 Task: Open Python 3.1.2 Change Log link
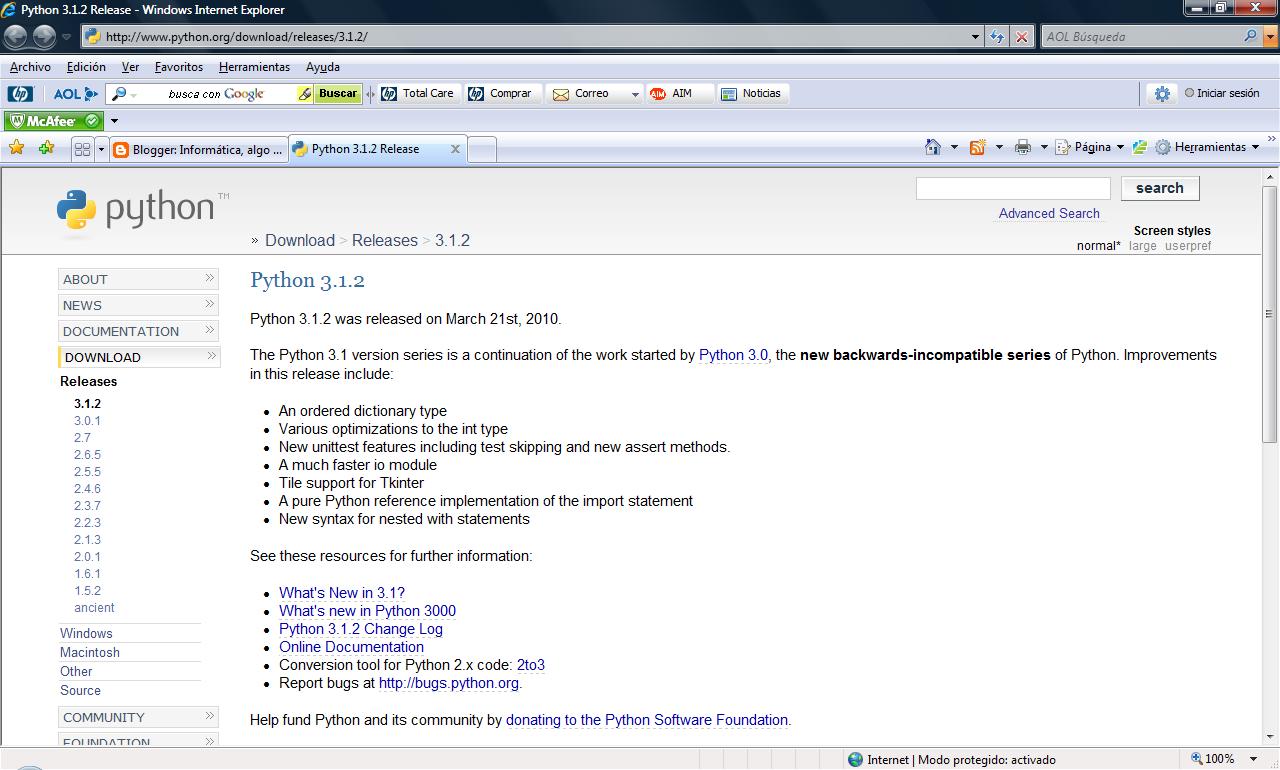point(361,629)
